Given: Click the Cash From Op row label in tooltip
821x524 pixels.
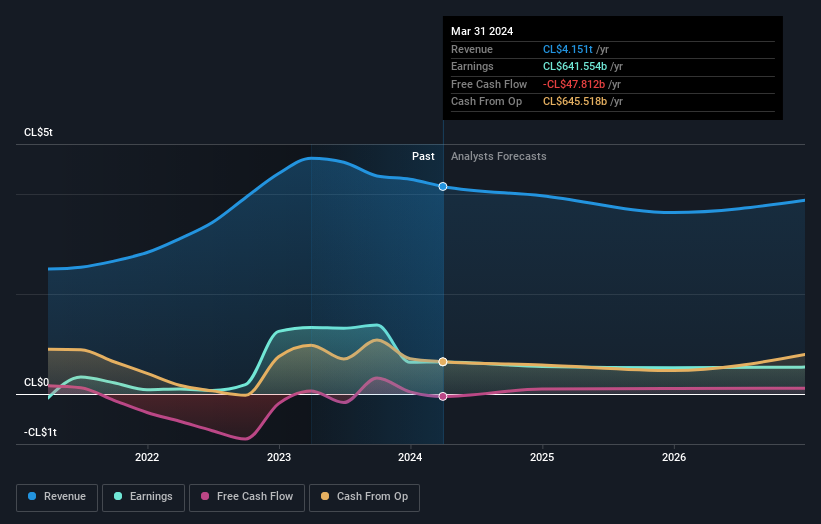Looking at the screenshot, I should 486,102.
